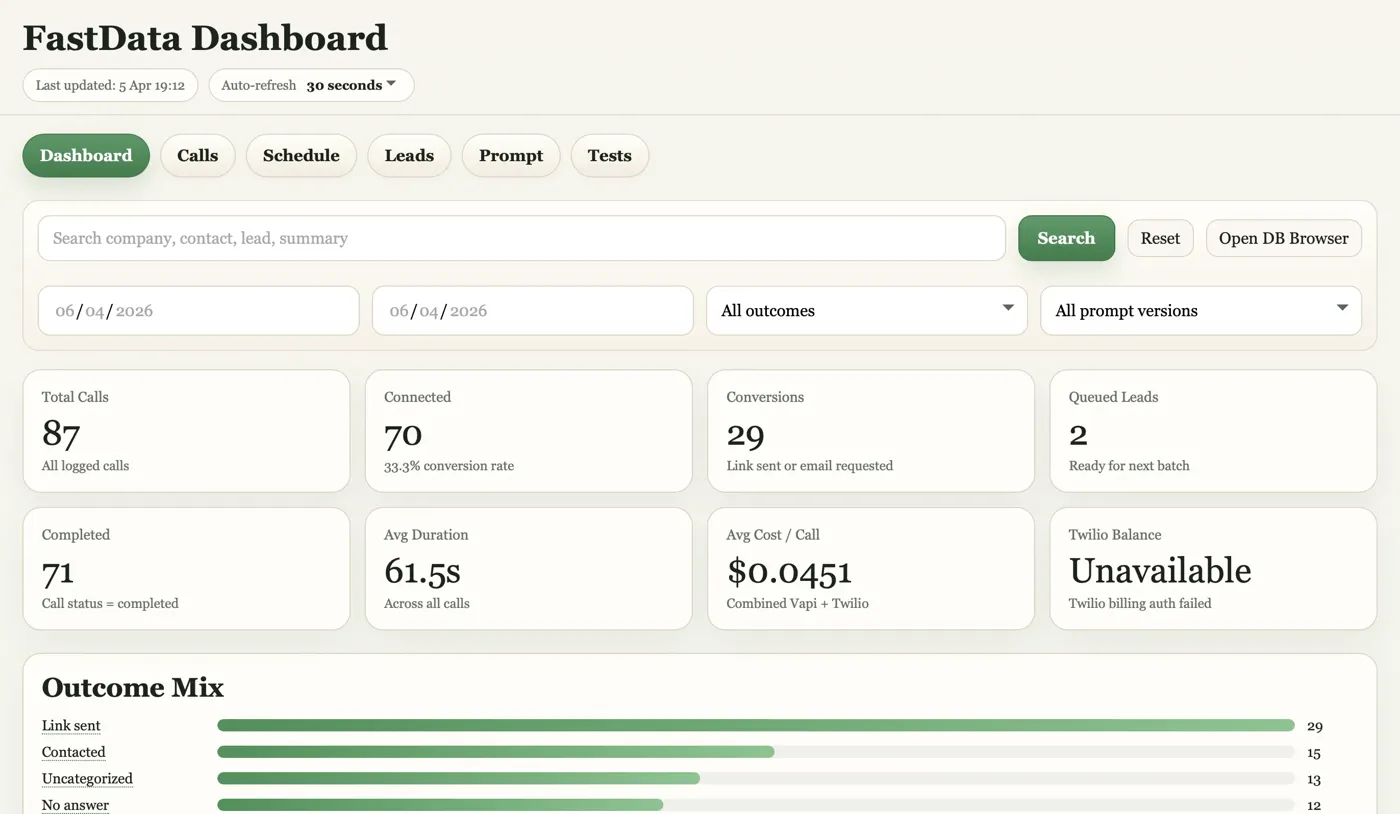Click the Uncategorized outcome bar
1400x814 pixels.
[x=756, y=779]
